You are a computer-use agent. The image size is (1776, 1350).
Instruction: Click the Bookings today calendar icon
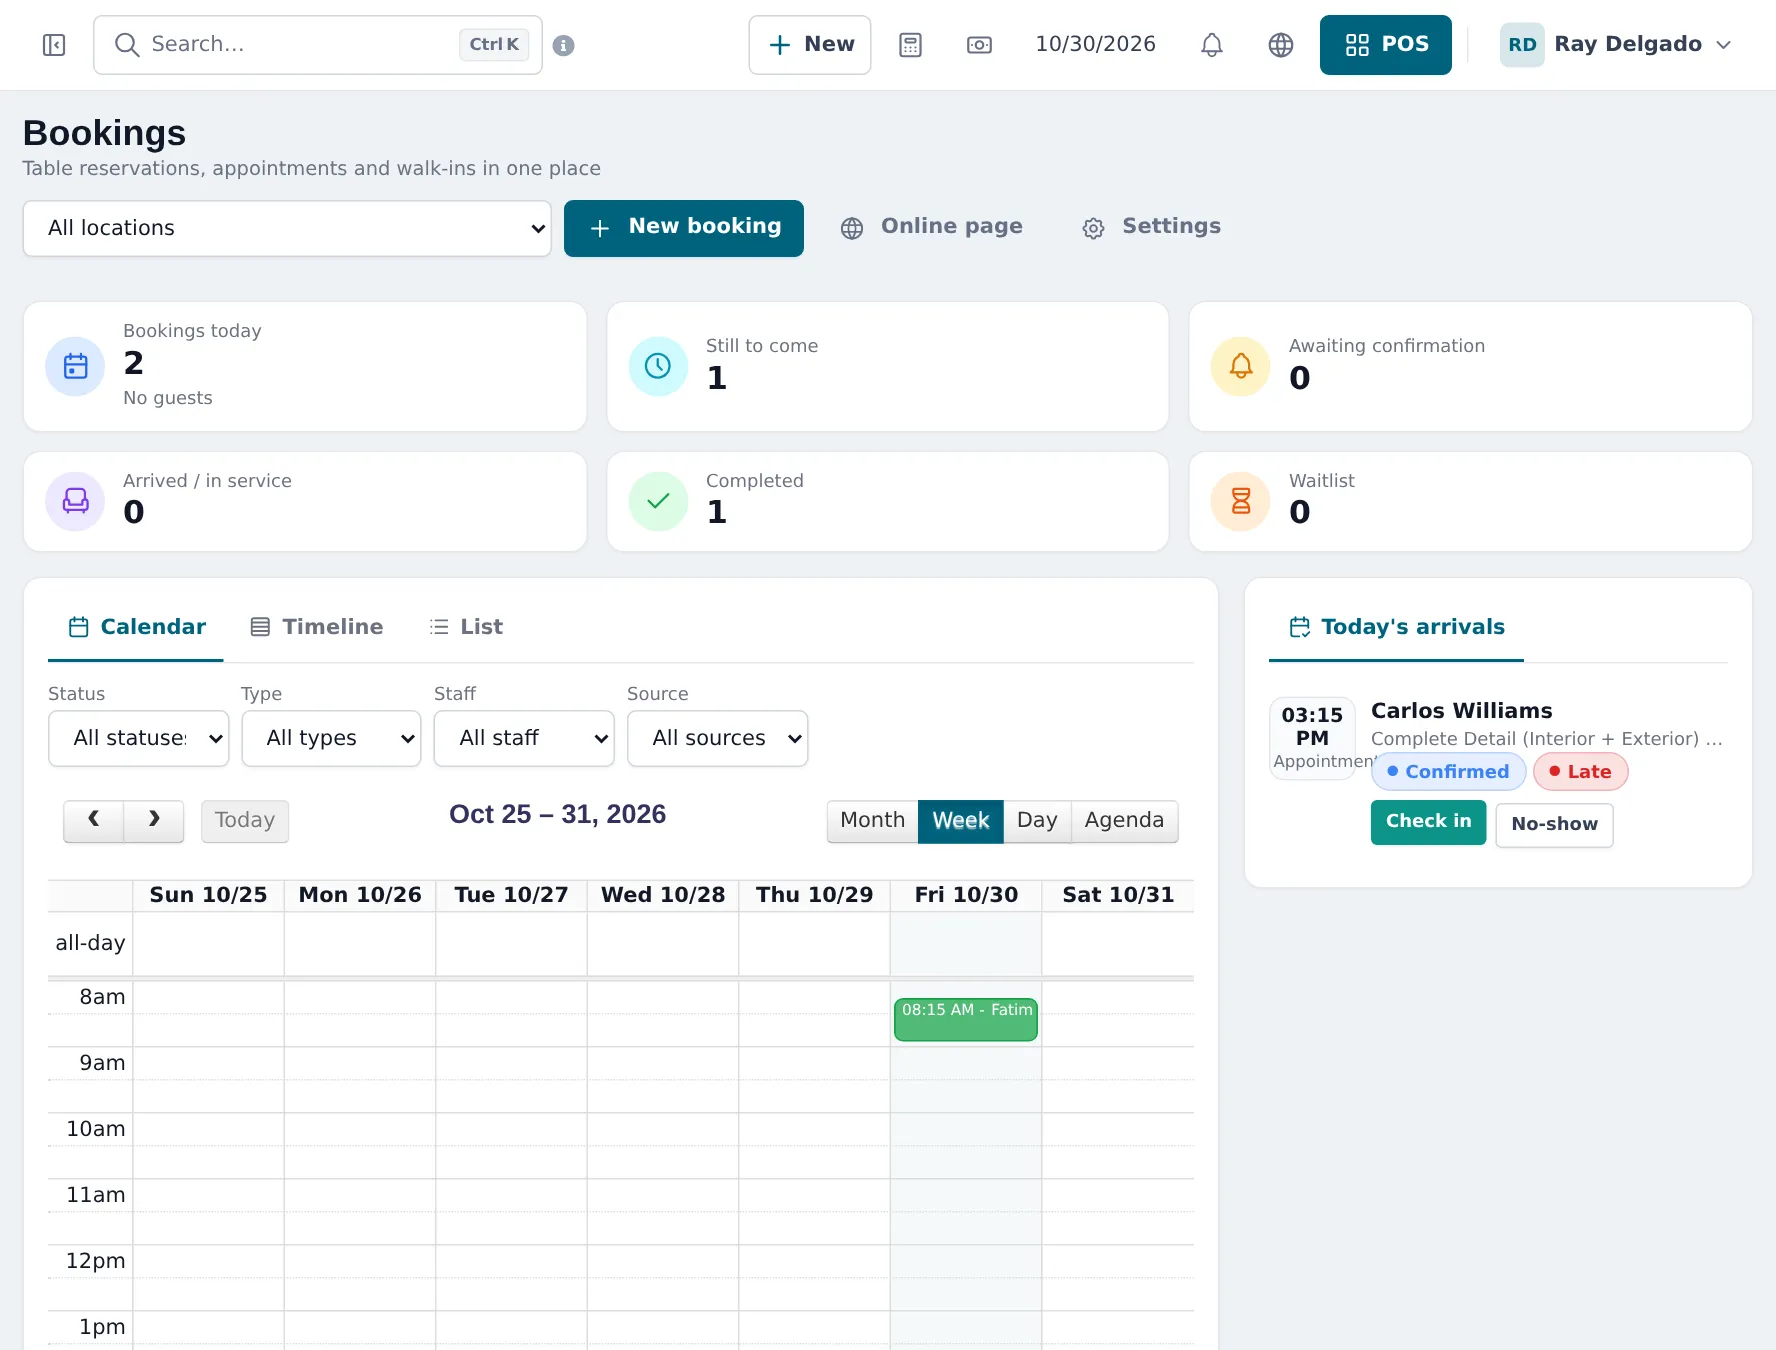[75, 366]
